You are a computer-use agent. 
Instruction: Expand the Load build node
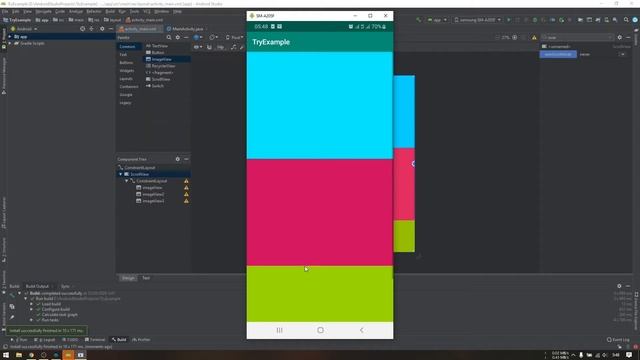(x=31, y=304)
